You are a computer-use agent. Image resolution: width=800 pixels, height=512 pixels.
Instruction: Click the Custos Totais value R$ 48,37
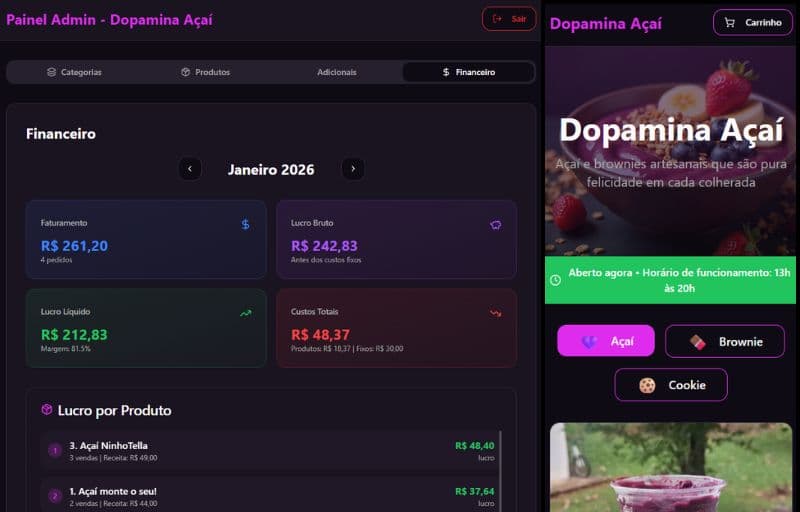tap(320, 335)
